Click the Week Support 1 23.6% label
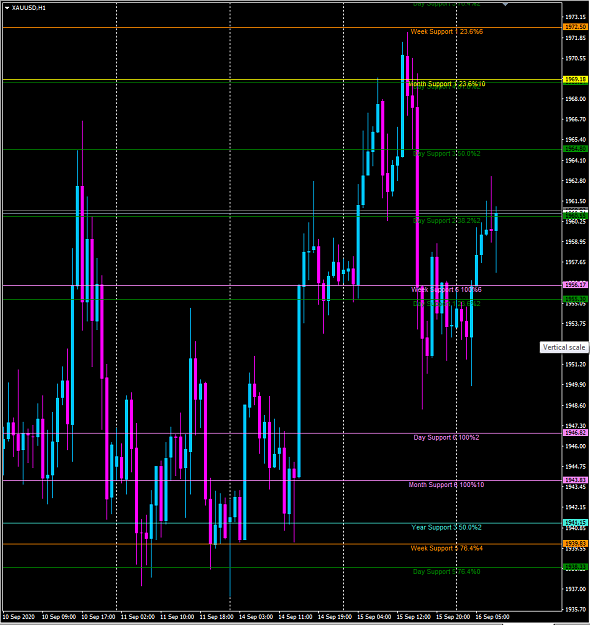The height and width of the screenshot is (625, 590). (446, 32)
